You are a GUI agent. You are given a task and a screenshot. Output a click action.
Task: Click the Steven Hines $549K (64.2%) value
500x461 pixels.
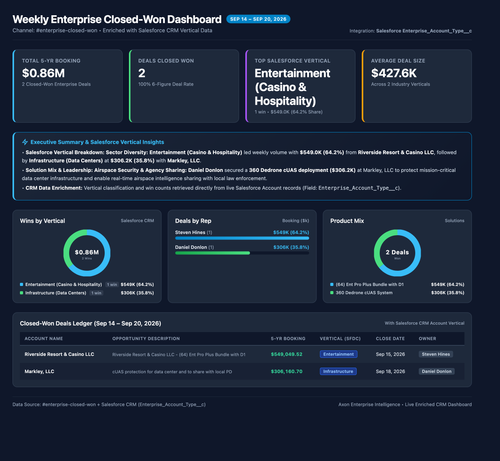tap(291, 232)
